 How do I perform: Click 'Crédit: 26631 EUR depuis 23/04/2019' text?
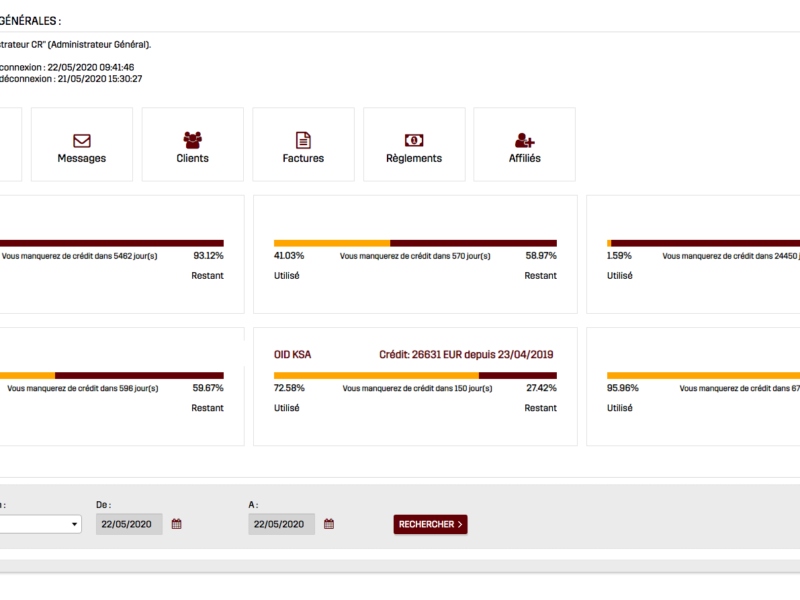[466, 355]
